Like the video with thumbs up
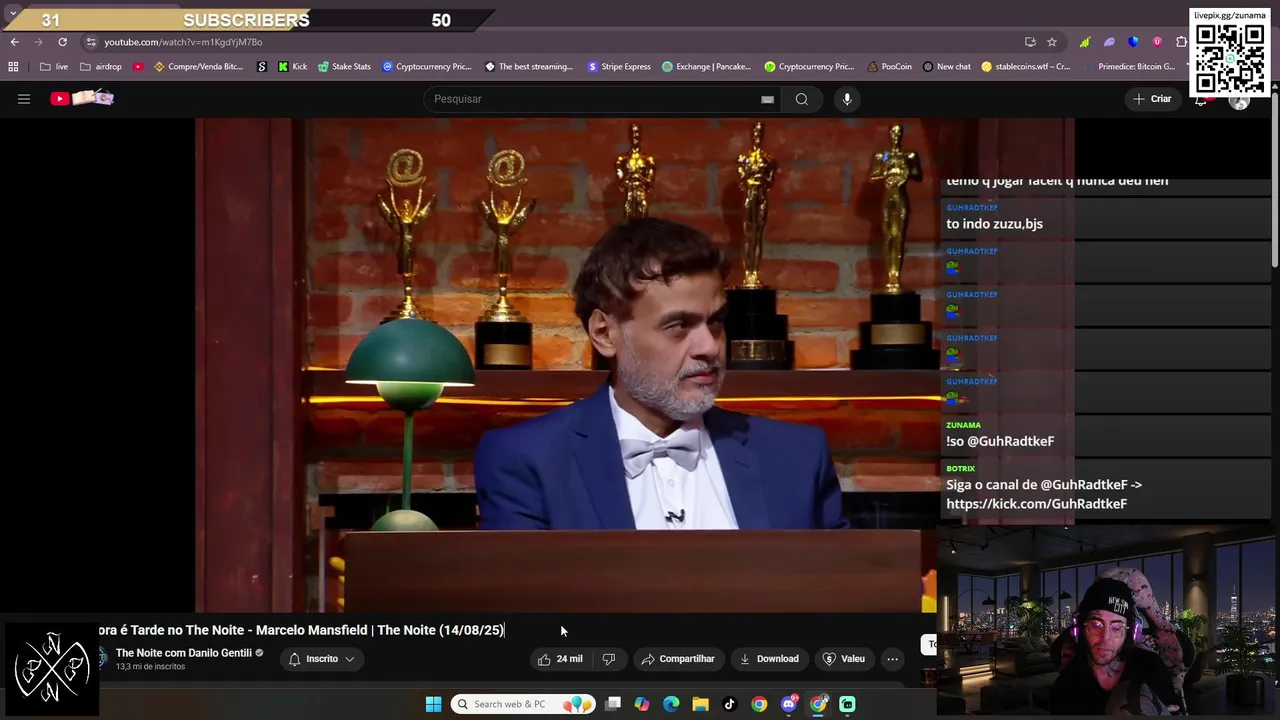The height and width of the screenshot is (720, 1280). (x=559, y=659)
